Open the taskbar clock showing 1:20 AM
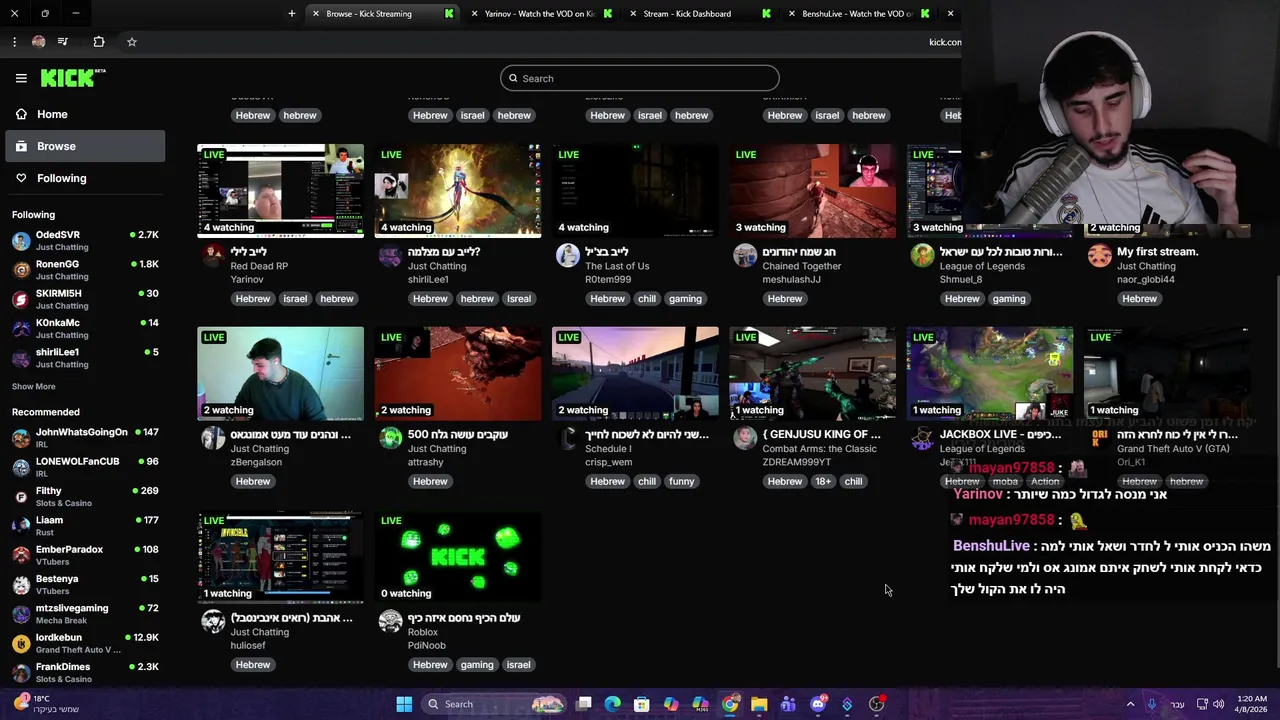This screenshot has height=720, width=1280. [1252, 704]
